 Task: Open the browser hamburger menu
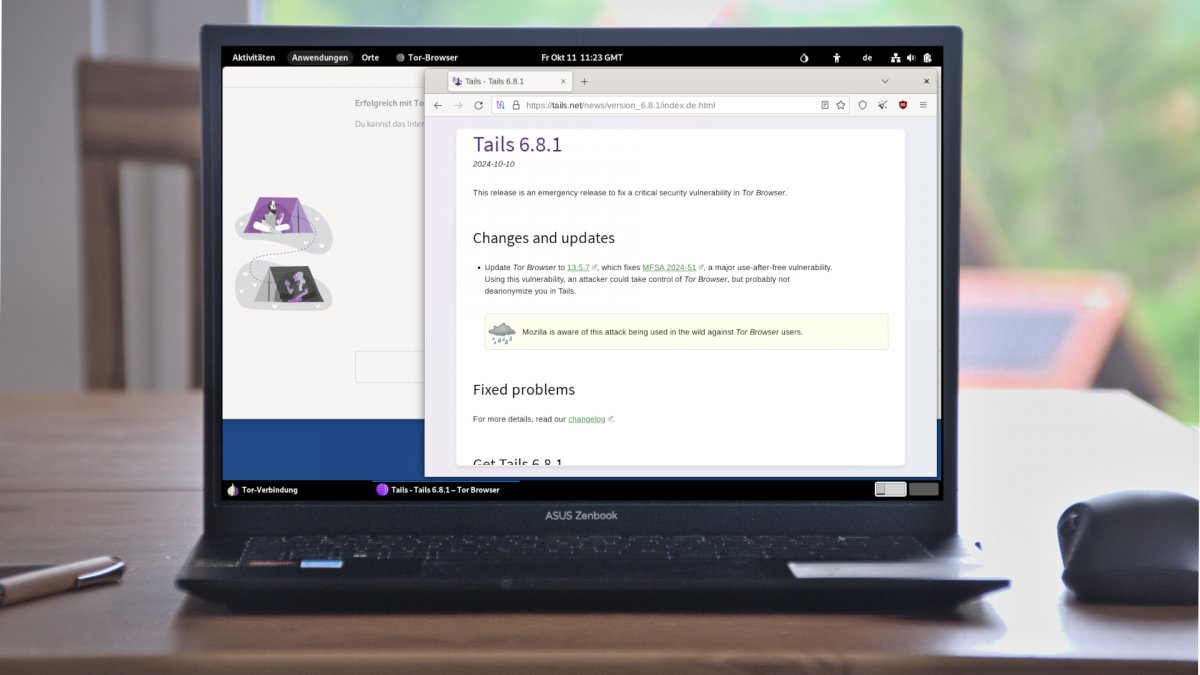[x=923, y=105]
